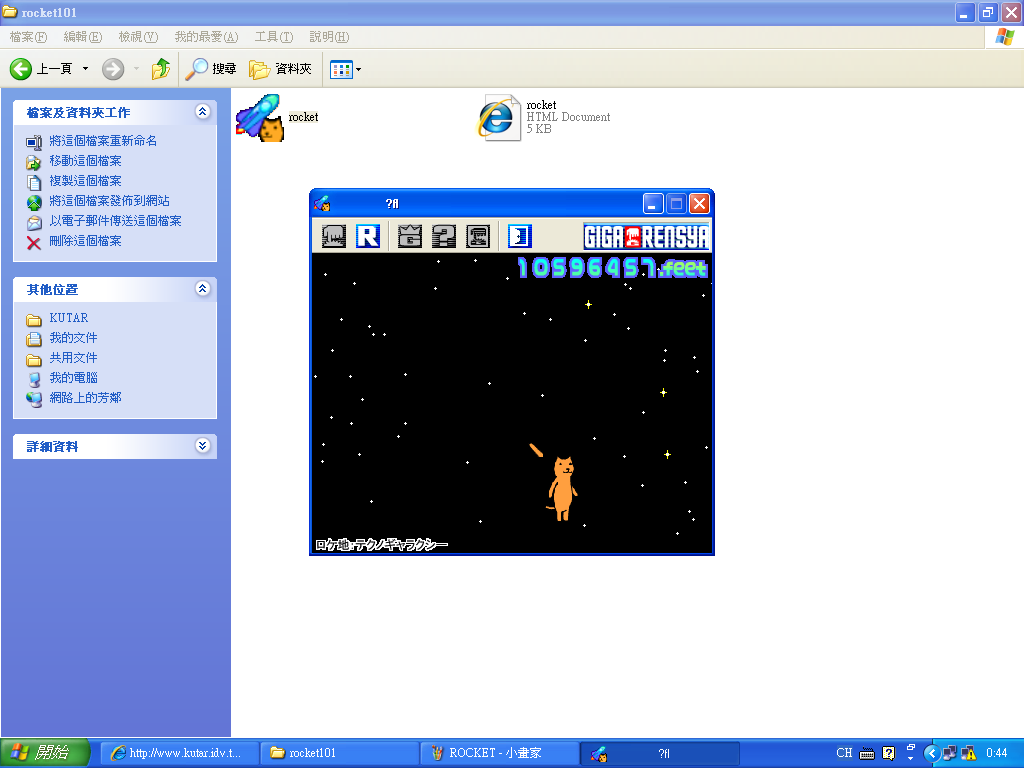
Task: Click the CH language indicator in tray
Action: click(x=844, y=753)
